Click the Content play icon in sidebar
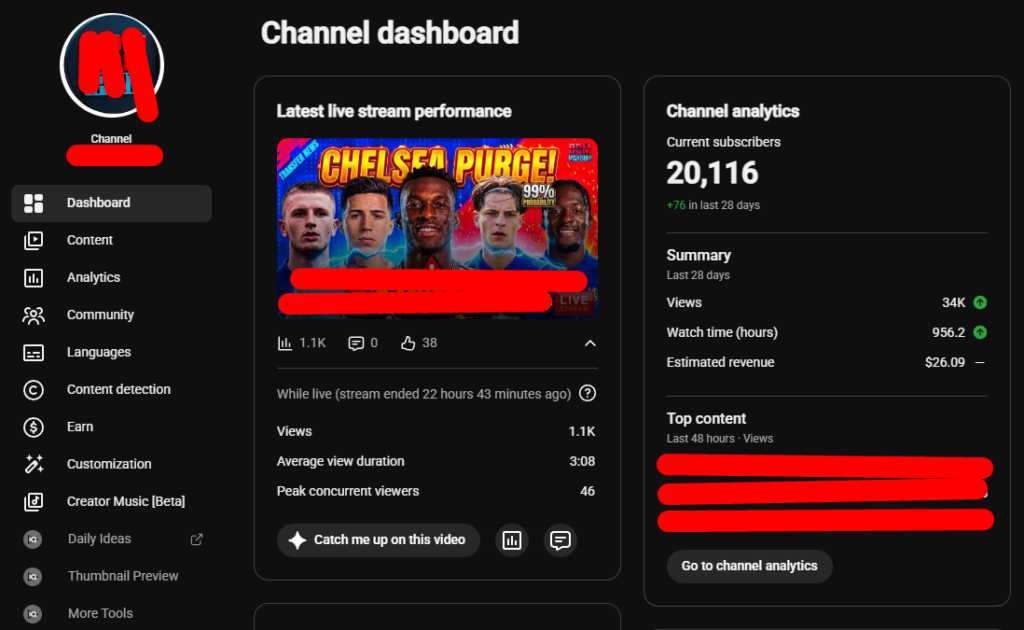 [x=33, y=240]
